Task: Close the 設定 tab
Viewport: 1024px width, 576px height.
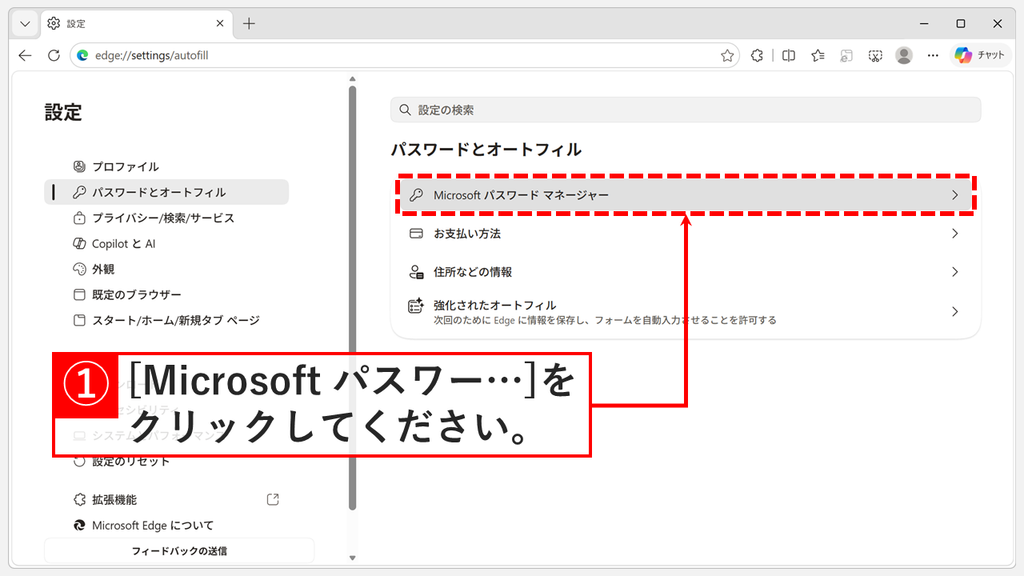Action: pos(220,24)
